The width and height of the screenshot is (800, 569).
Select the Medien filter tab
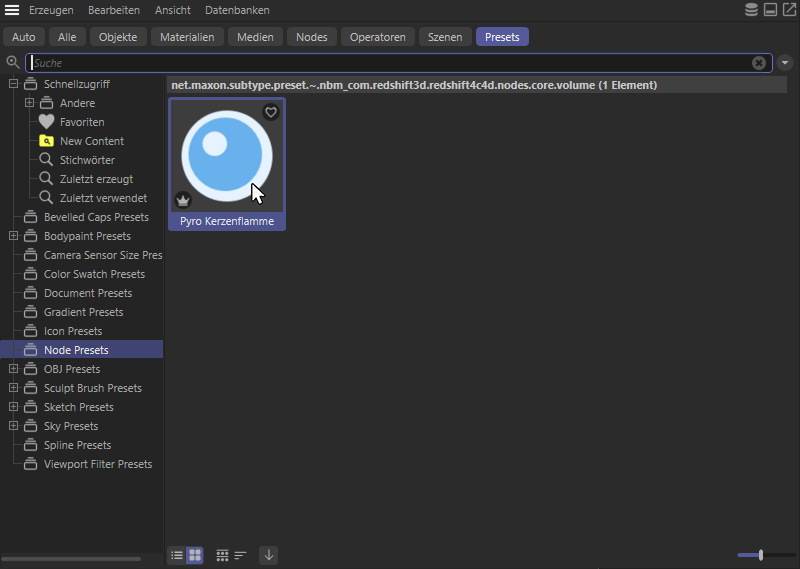[x=255, y=37]
